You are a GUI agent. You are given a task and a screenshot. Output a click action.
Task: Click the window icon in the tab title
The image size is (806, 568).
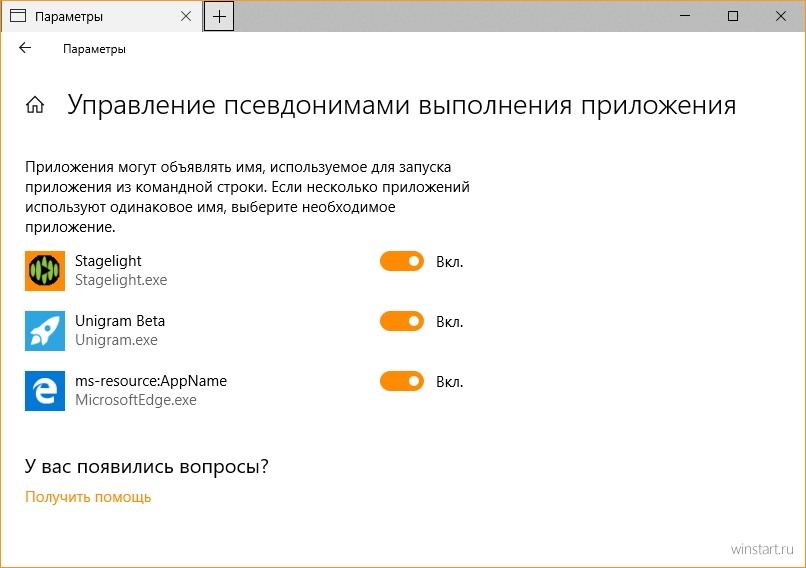[18, 16]
